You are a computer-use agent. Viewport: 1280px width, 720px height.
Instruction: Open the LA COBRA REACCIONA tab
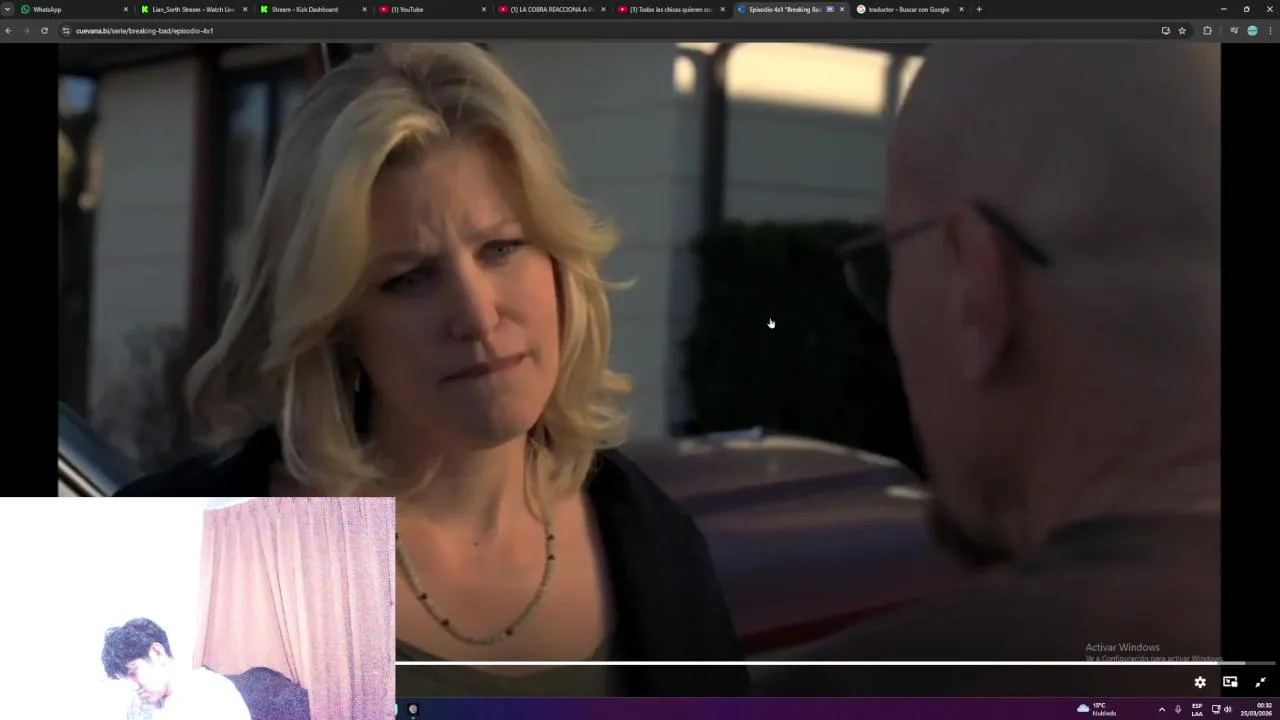pos(551,9)
